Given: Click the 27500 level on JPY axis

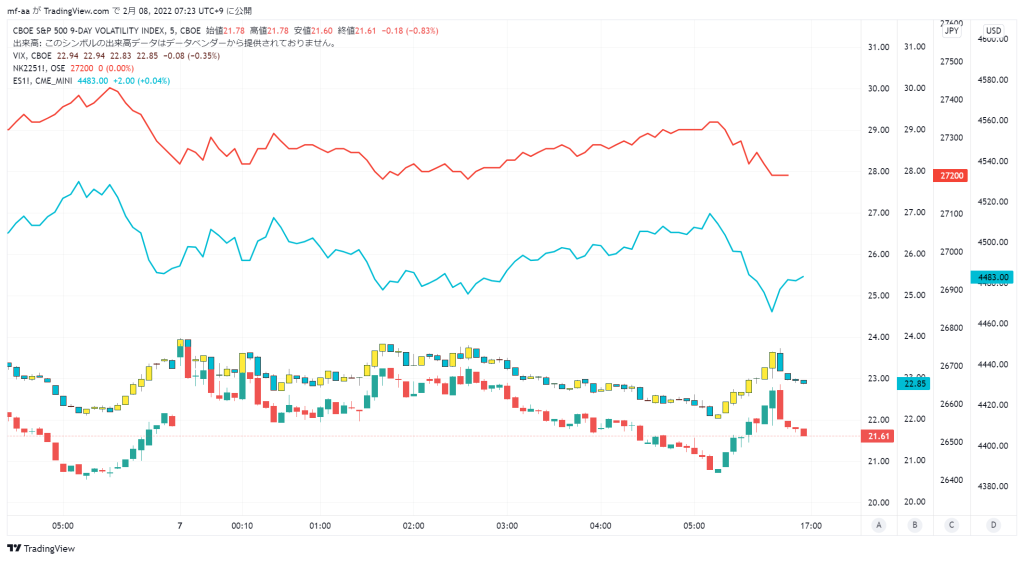Looking at the screenshot, I should click(952, 62).
